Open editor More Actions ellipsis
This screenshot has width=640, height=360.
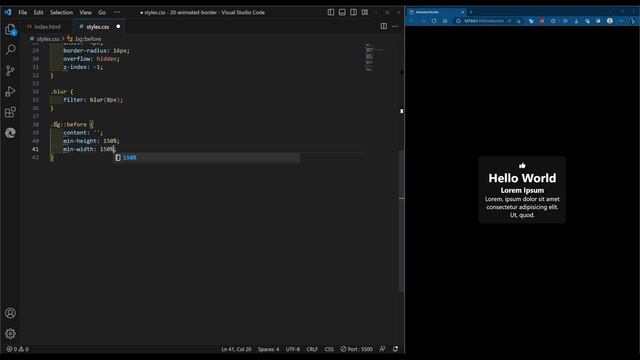coord(395,27)
